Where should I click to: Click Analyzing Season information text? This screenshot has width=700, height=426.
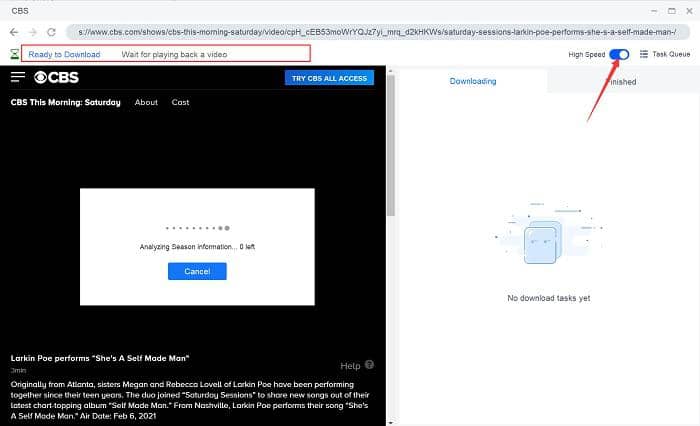click(x=197, y=246)
